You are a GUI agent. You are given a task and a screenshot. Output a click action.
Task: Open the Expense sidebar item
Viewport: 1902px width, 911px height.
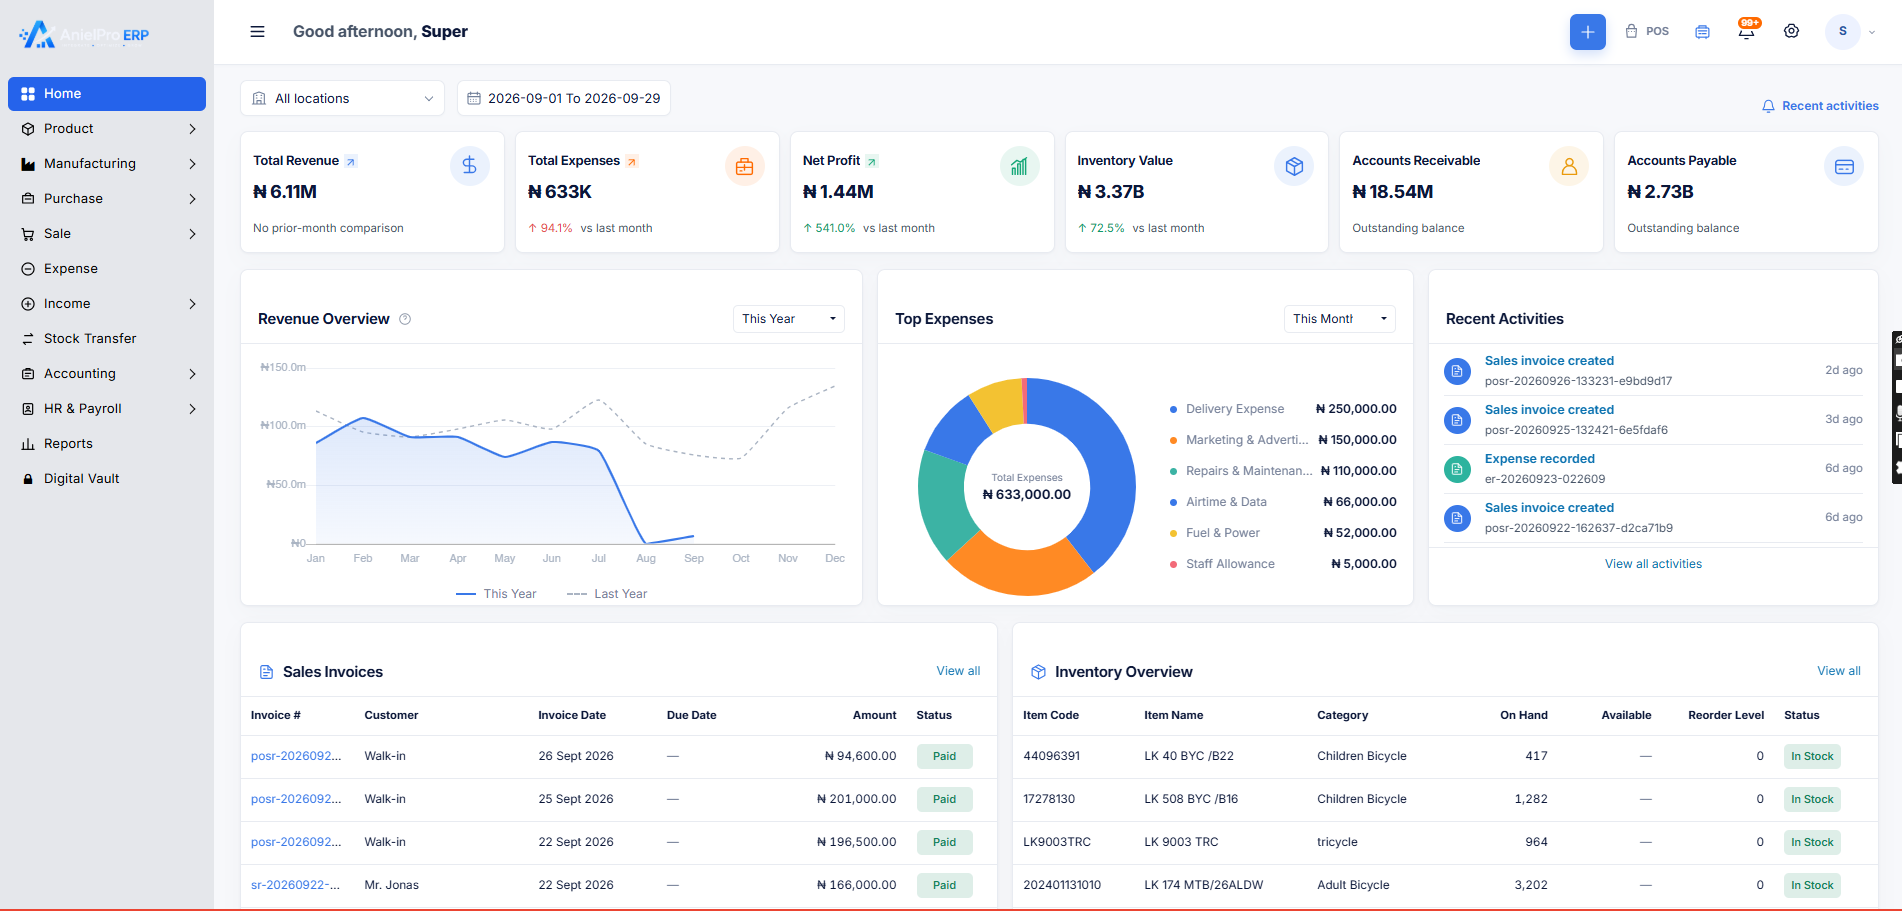point(107,269)
